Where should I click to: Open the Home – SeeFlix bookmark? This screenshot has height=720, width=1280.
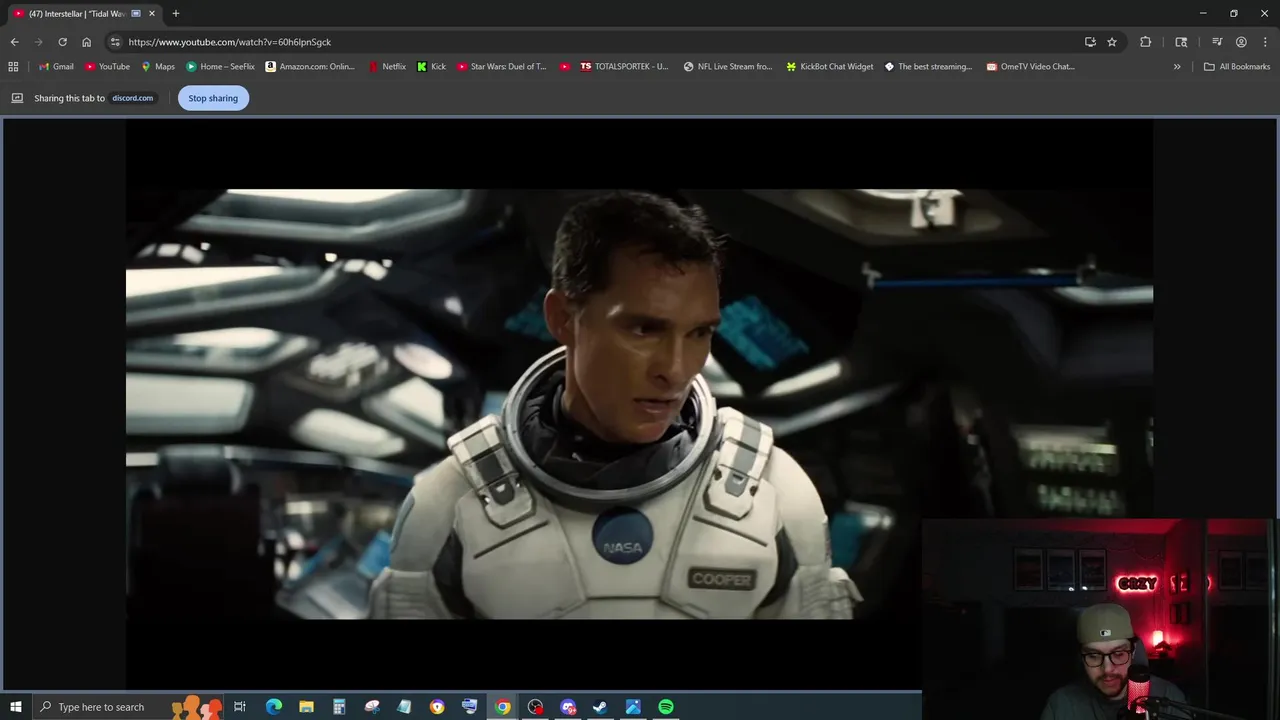click(x=220, y=67)
